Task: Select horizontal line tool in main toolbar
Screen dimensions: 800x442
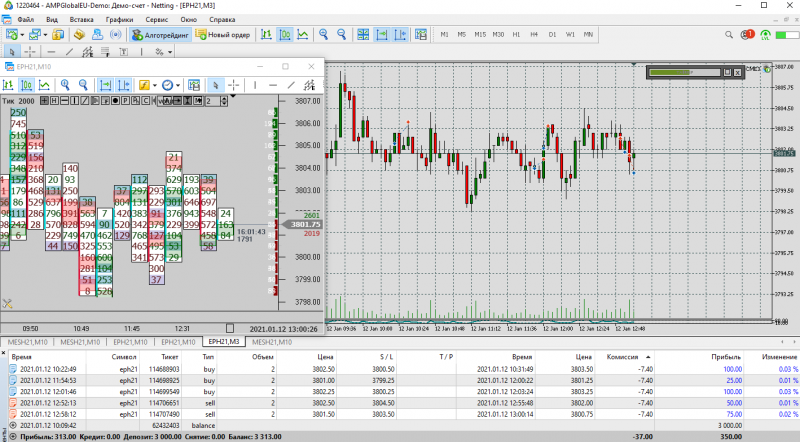Action: pyautogui.click(x=51, y=52)
